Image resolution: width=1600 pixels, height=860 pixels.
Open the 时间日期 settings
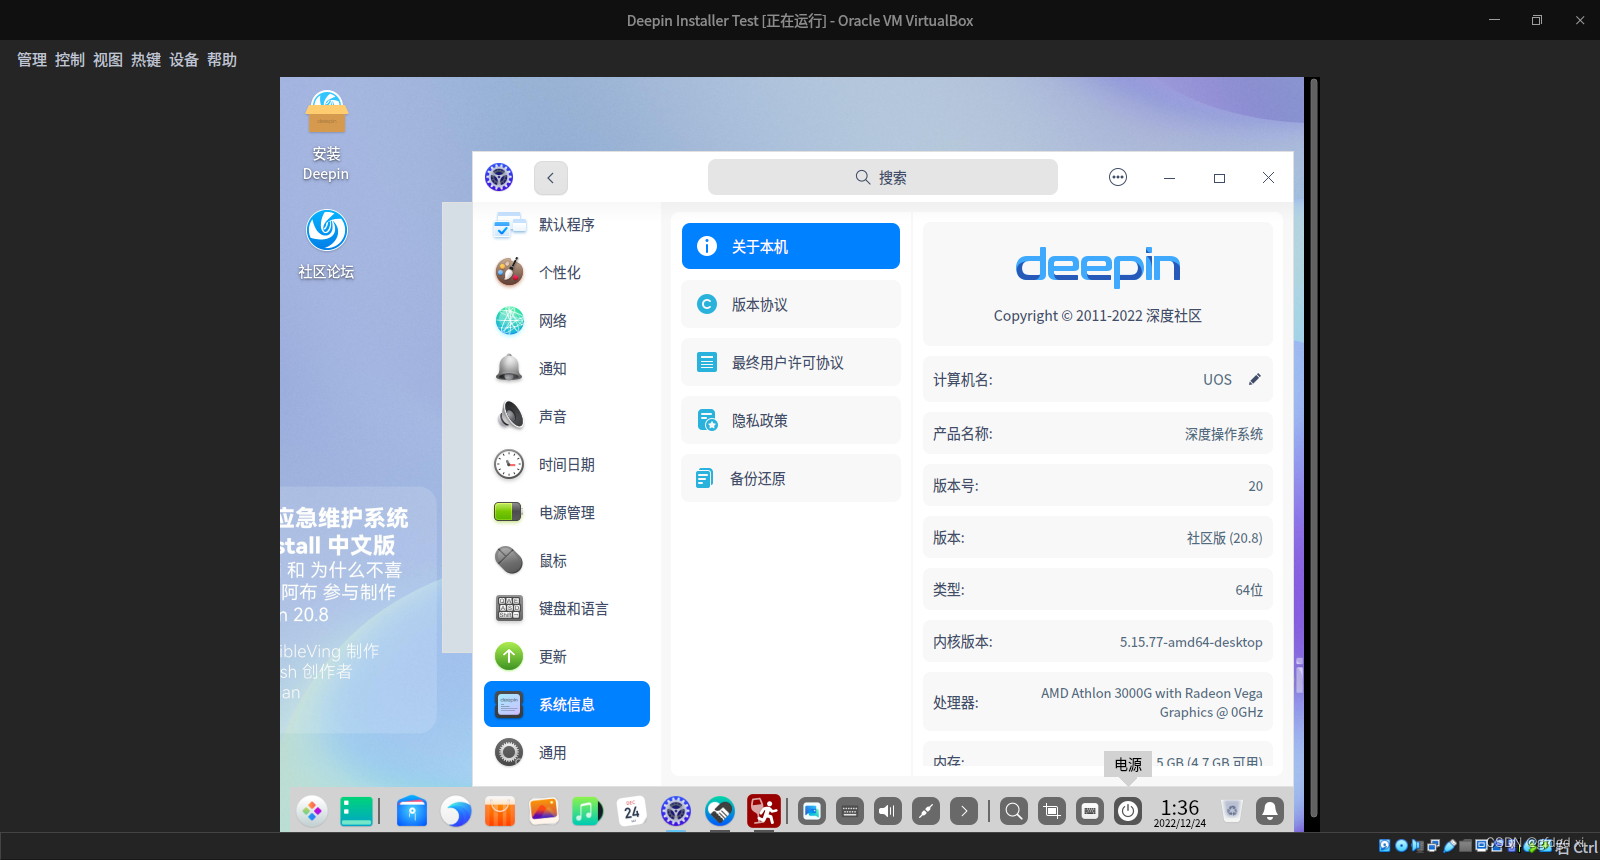[567, 465]
